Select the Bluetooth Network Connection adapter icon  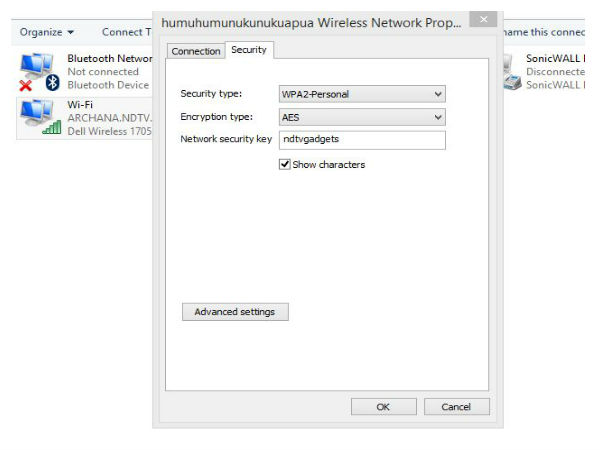[37, 67]
